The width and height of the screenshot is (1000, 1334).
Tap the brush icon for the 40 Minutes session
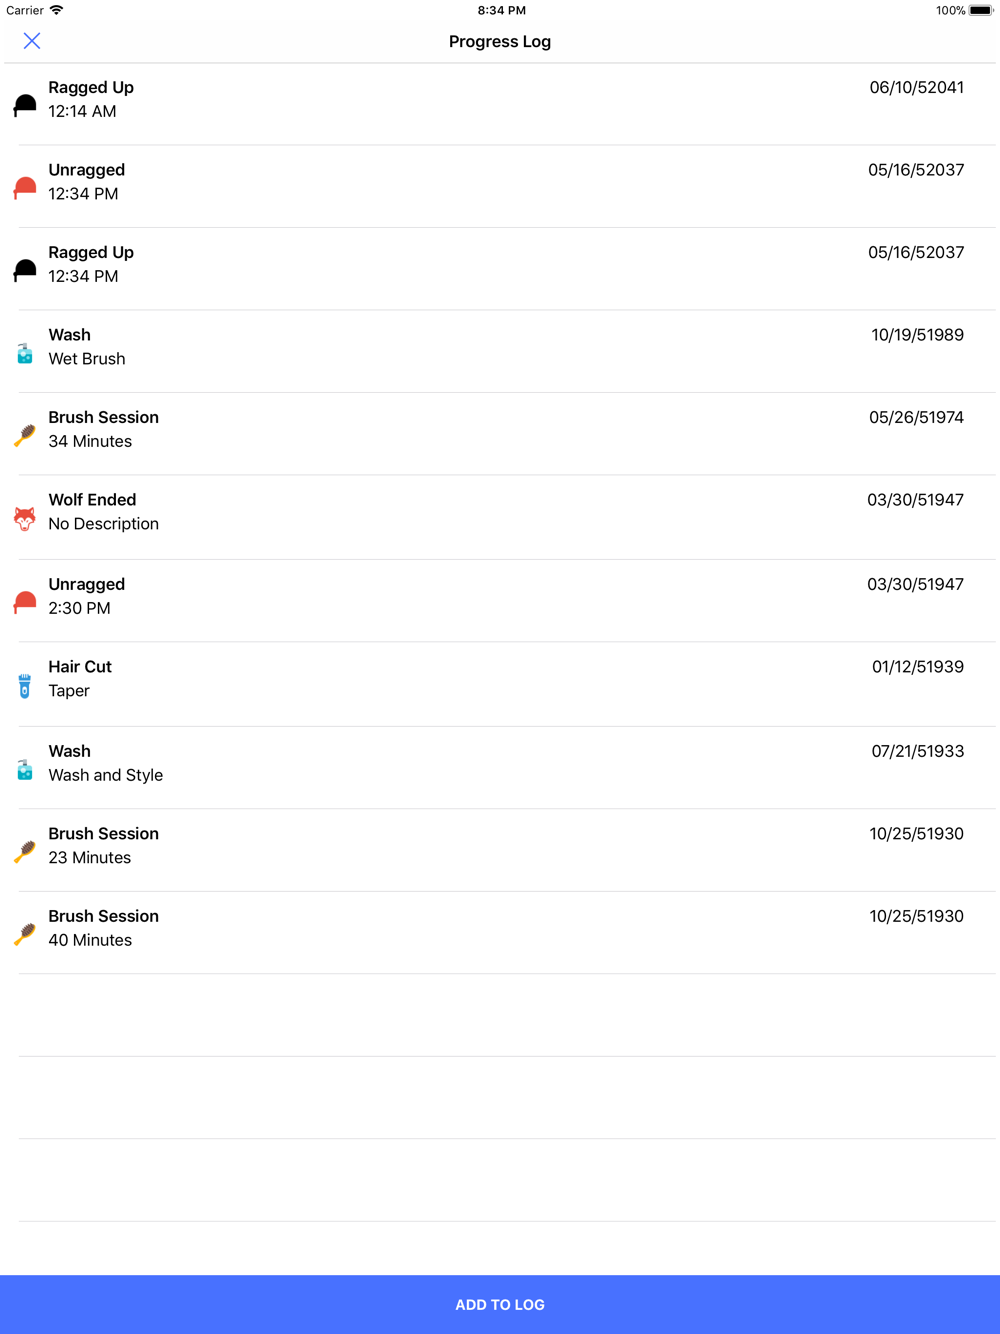(x=25, y=934)
